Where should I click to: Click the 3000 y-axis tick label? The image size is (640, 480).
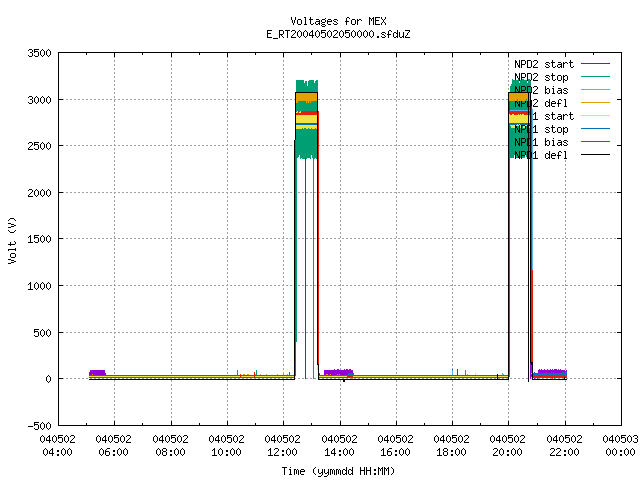pyautogui.click(x=39, y=100)
